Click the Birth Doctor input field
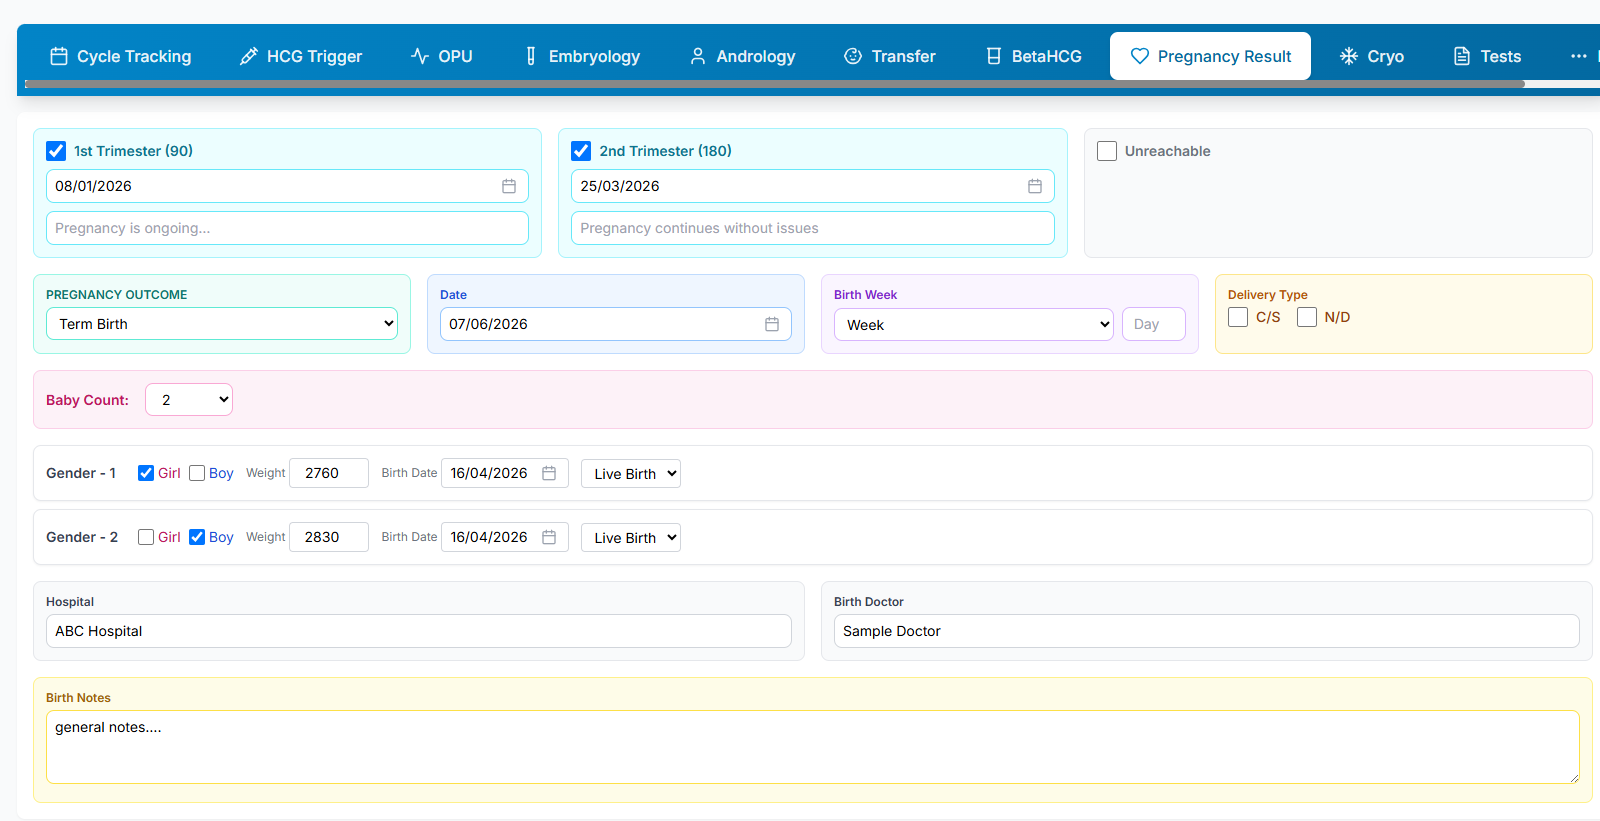Screen dimensions: 1600x821 pos(1207,631)
